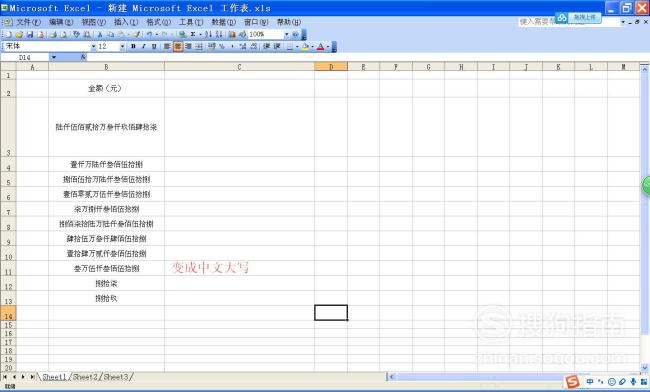650x392 pixels.
Task: Select row 11 header
Action: [8, 268]
